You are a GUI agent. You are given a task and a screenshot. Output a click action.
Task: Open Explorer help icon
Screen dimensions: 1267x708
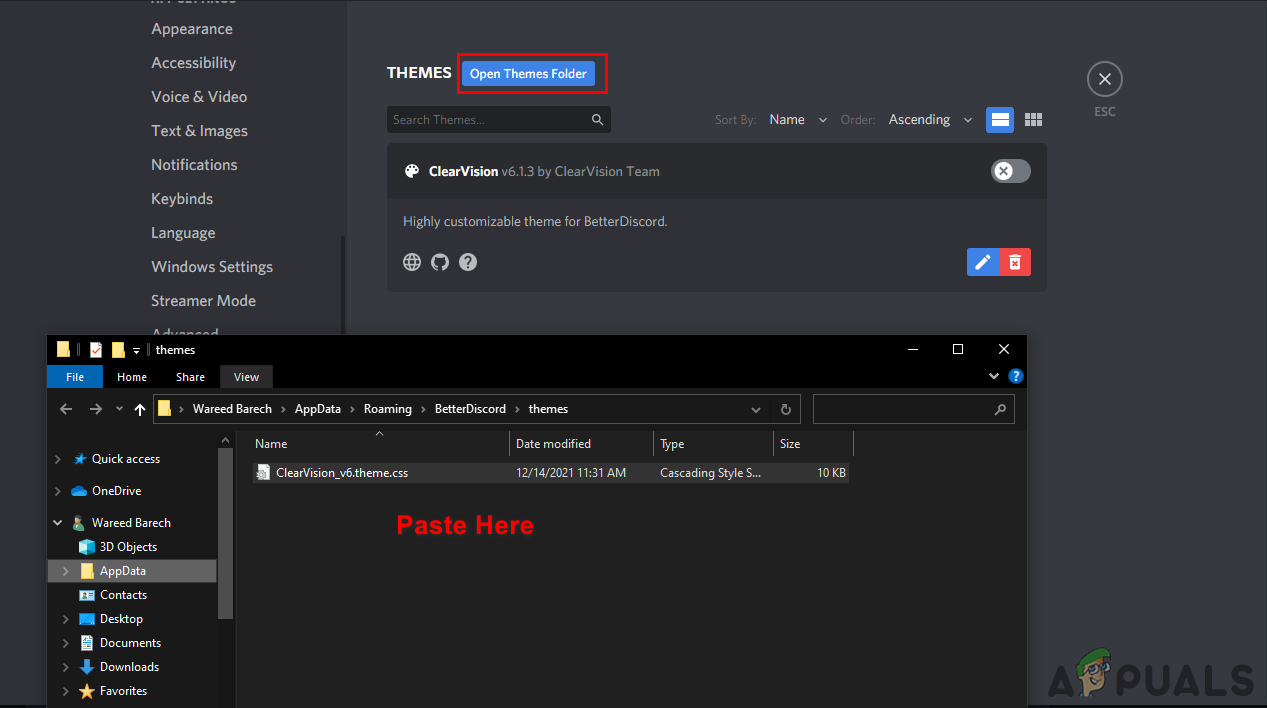point(1016,377)
